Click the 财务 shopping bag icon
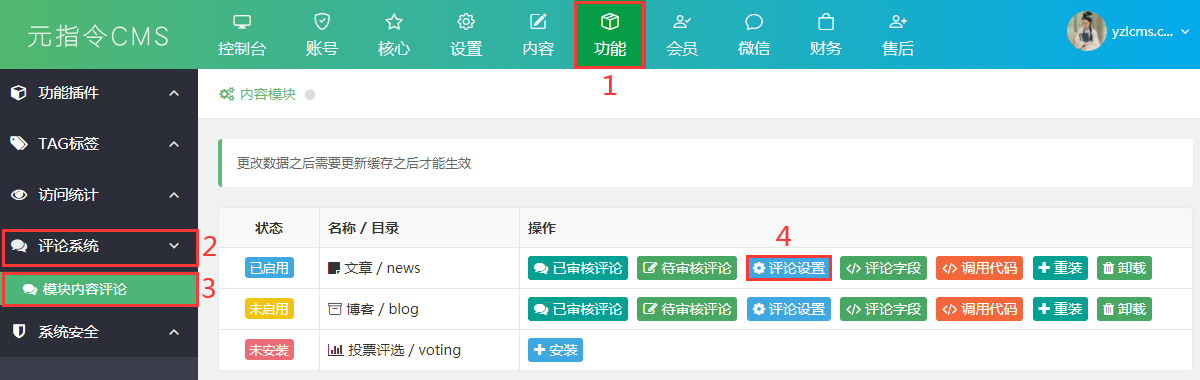Image resolution: width=1200 pixels, height=380 pixels. [825, 21]
